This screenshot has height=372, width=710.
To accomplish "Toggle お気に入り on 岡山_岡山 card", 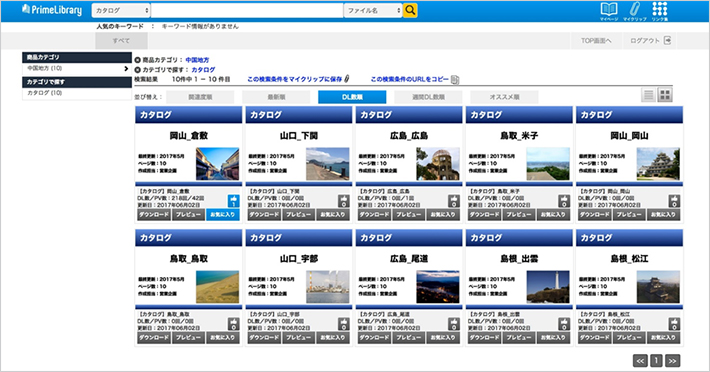I will point(663,215).
